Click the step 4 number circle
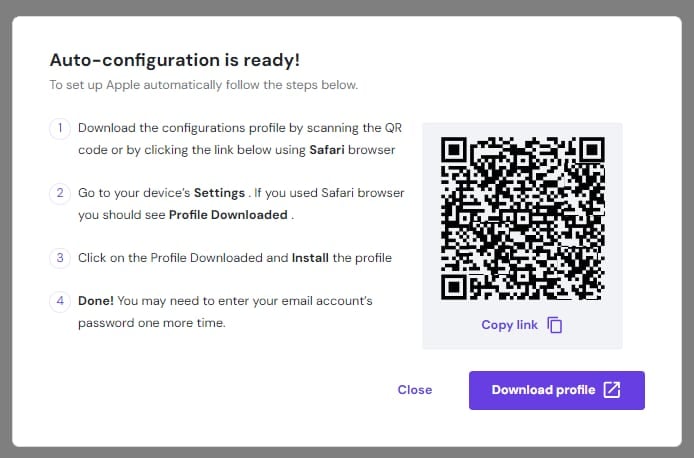 coord(60,301)
